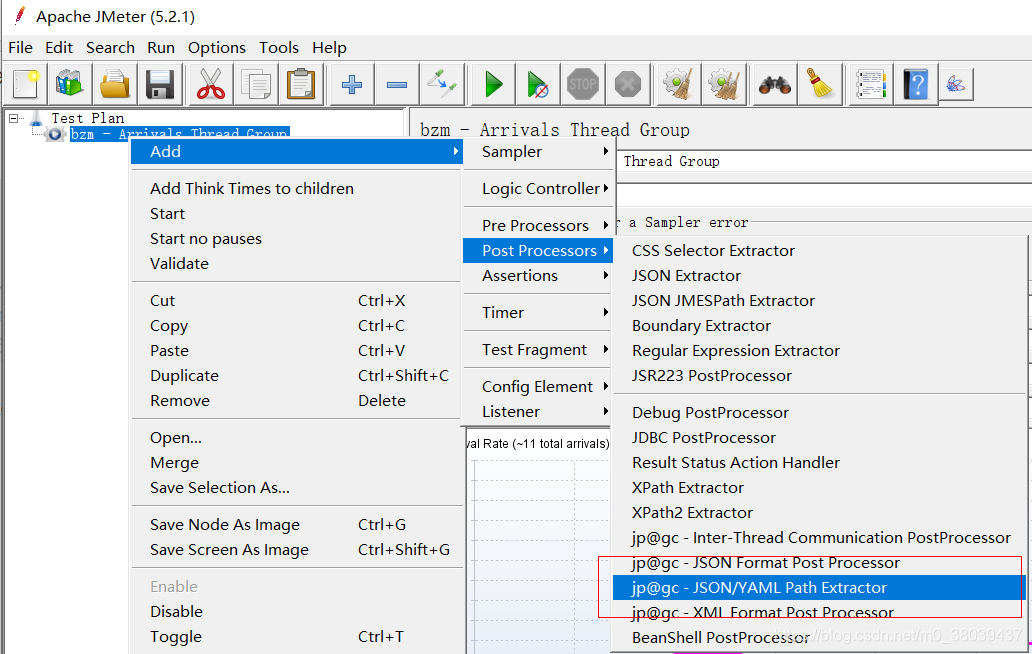Choose Remove in context menu

coord(296,401)
